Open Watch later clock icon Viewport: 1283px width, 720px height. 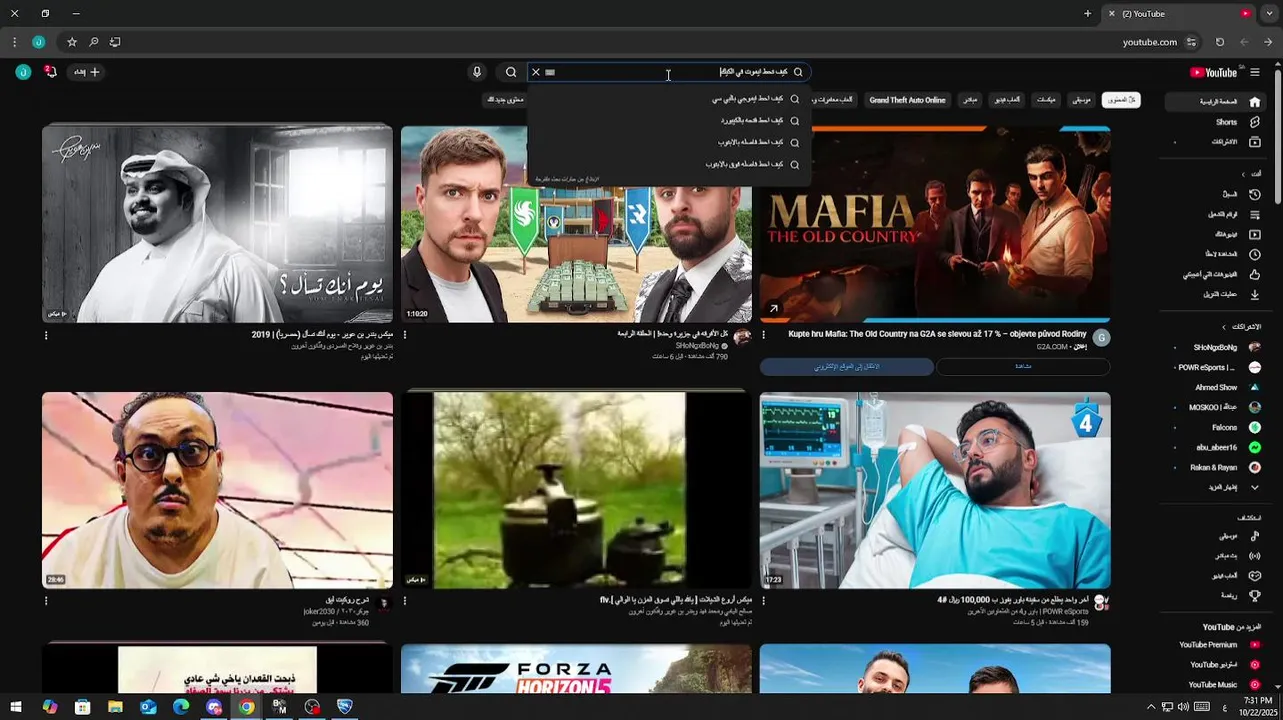(1255, 254)
